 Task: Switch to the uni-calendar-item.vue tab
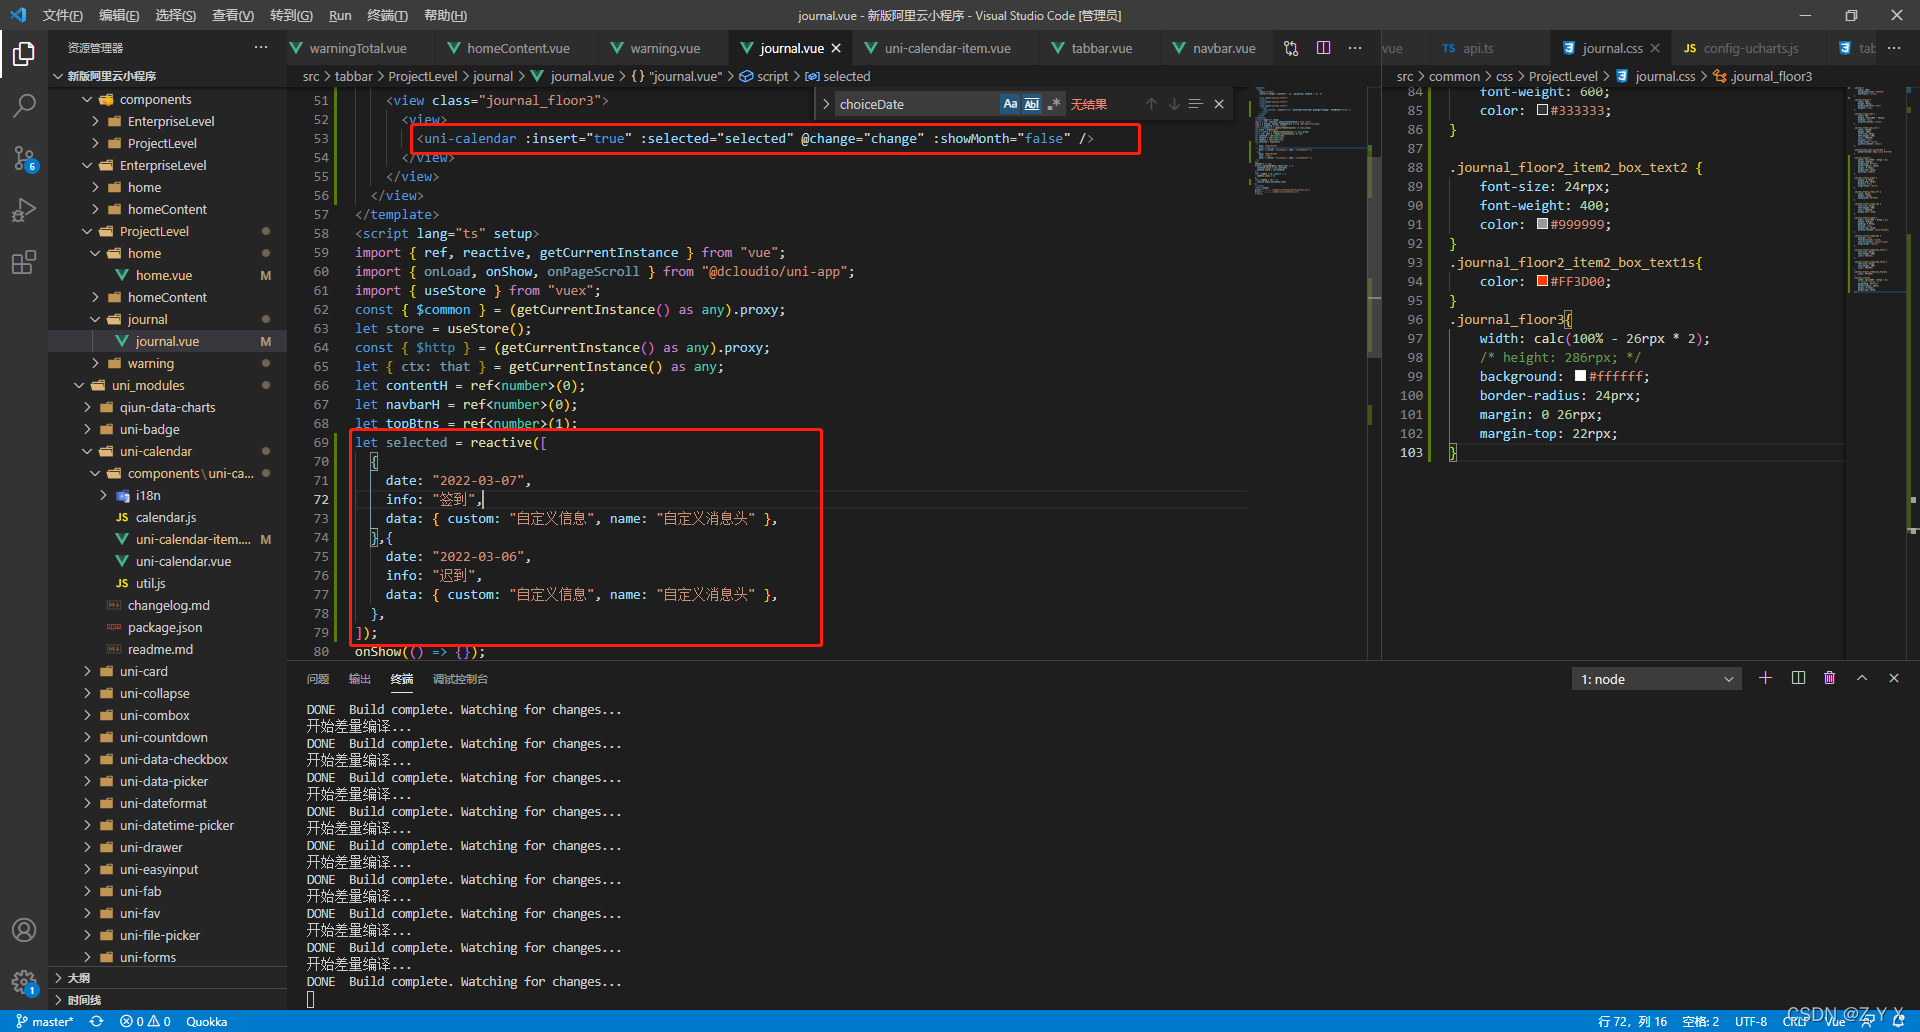[x=946, y=48]
